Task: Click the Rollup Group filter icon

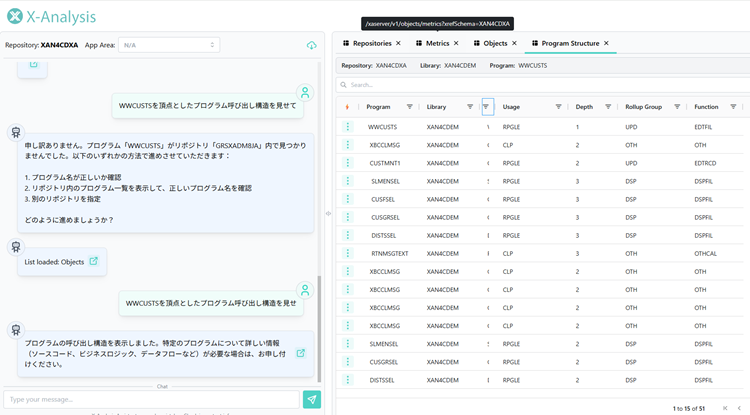Action: 677,107
